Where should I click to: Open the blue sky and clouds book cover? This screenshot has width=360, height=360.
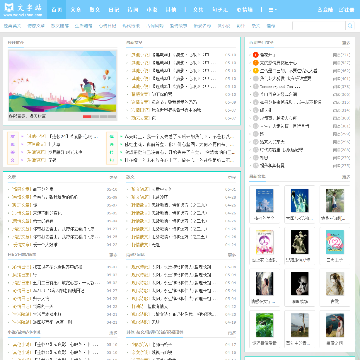click(264, 201)
